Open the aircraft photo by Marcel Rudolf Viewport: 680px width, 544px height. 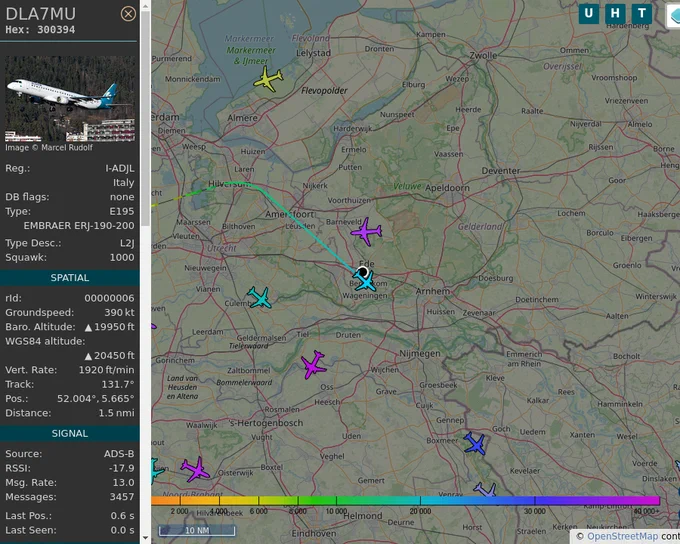pyautogui.click(x=70, y=98)
